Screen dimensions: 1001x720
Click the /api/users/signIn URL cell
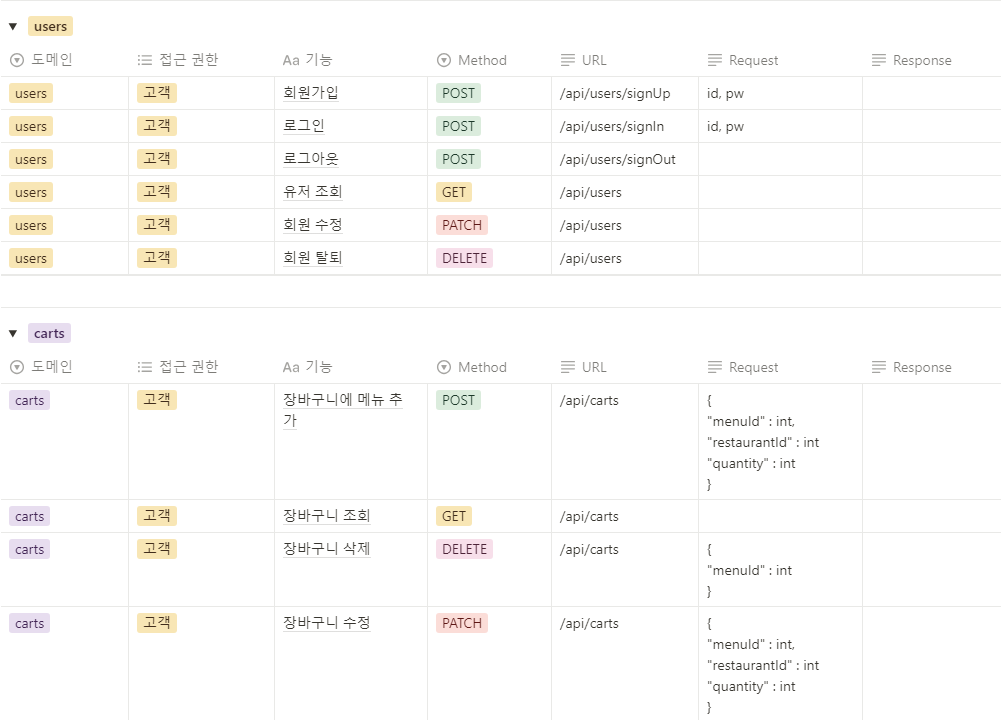pyautogui.click(x=625, y=126)
